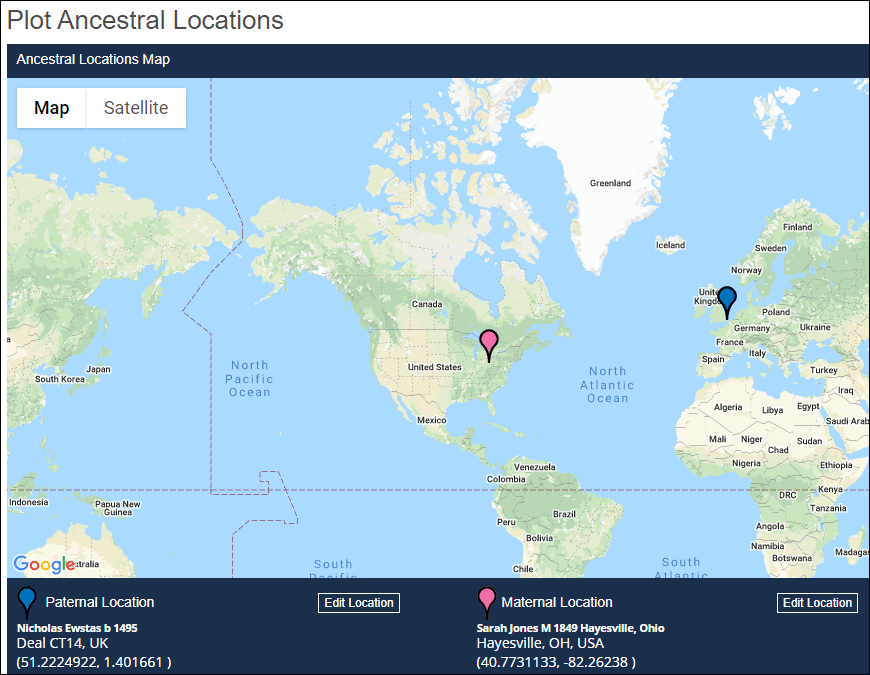Select the Map tab
The width and height of the screenshot is (870, 675).
click(51, 107)
